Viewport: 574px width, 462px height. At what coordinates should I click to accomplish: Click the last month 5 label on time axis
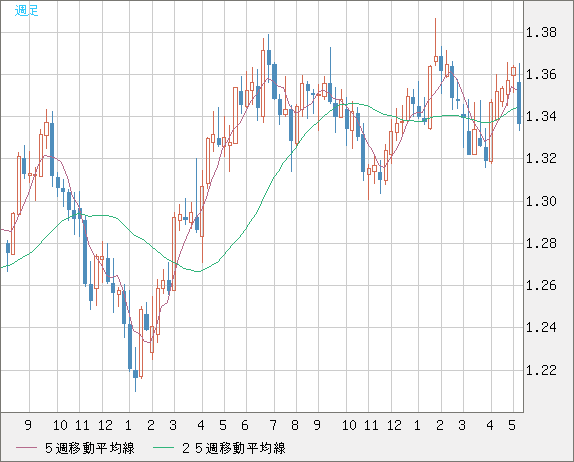point(512,425)
